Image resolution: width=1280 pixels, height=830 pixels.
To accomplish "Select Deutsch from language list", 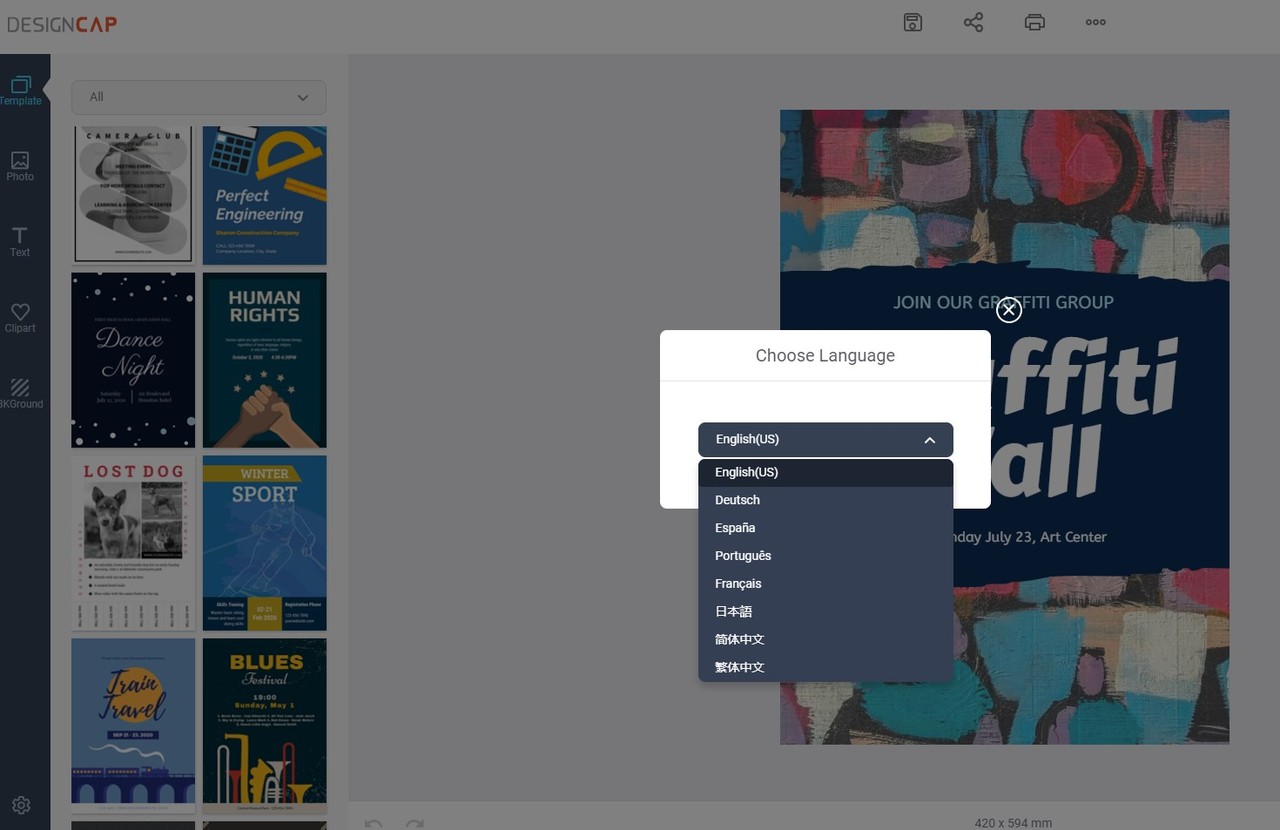I will (737, 500).
